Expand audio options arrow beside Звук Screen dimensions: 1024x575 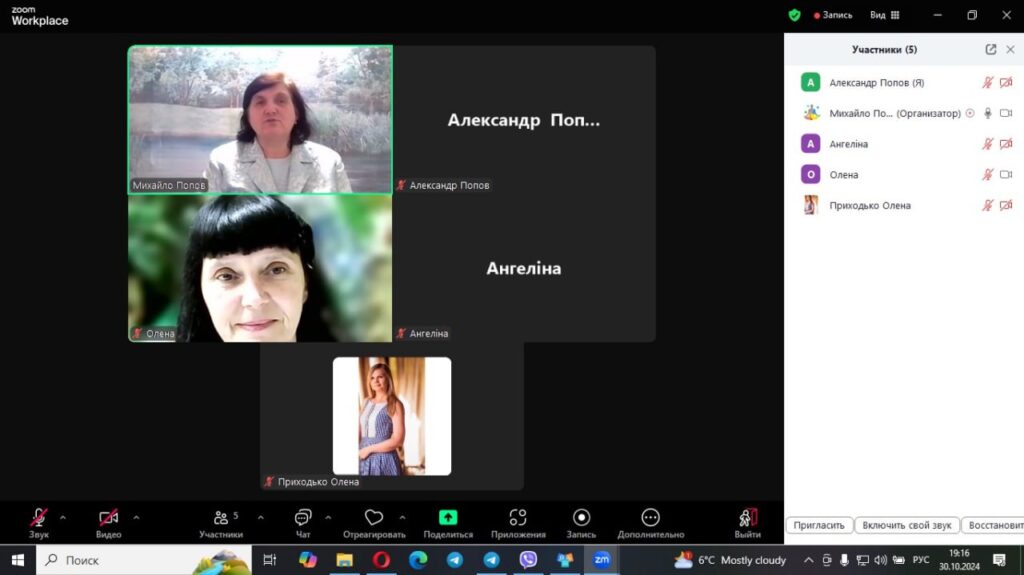tap(63, 518)
